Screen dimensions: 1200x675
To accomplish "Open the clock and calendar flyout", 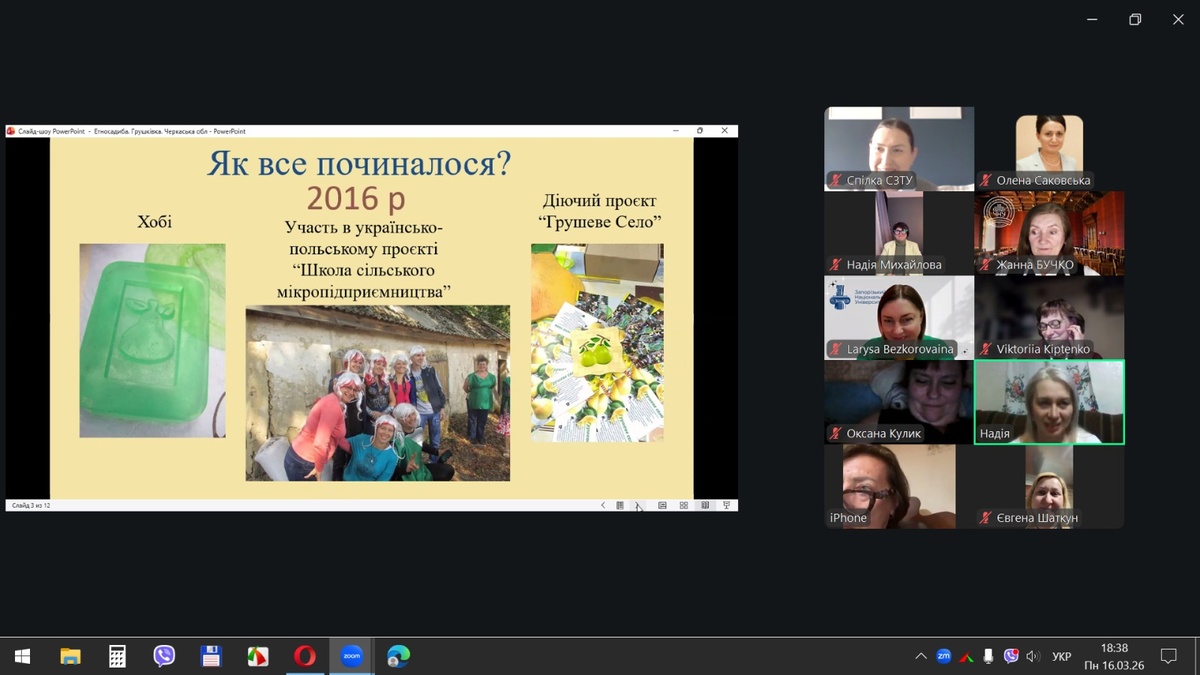I will click(x=1114, y=656).
